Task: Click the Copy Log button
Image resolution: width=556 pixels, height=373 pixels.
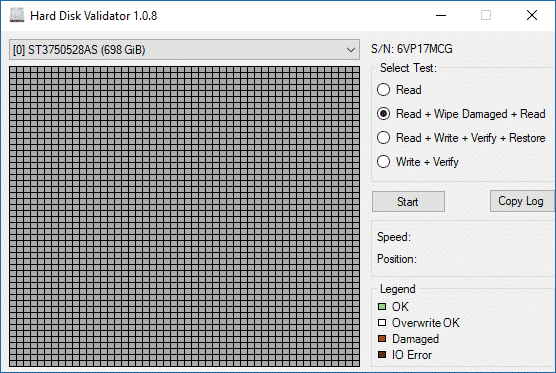Action: pyautogui.click(x=522, y=201)
